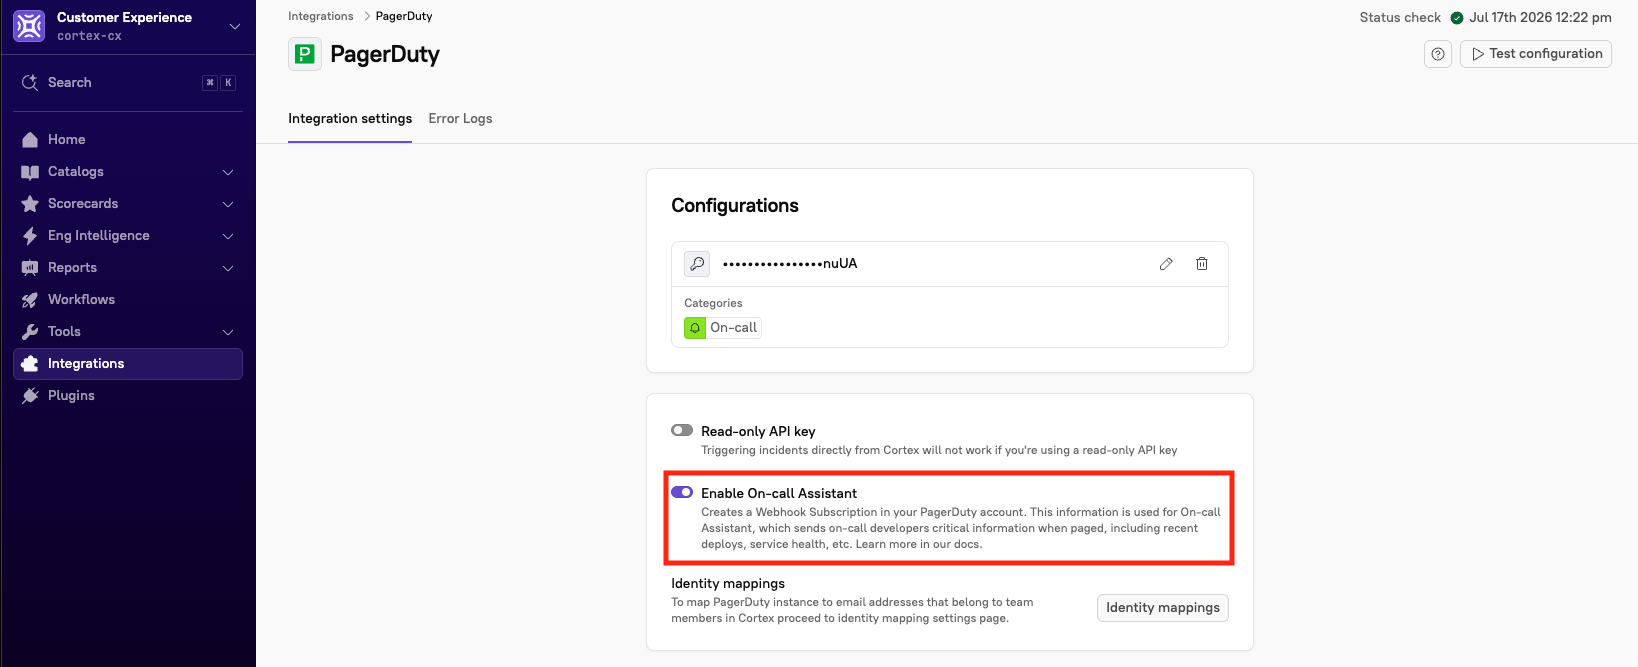Toggle the Read-only API key switch

click(x=682, y=430)
